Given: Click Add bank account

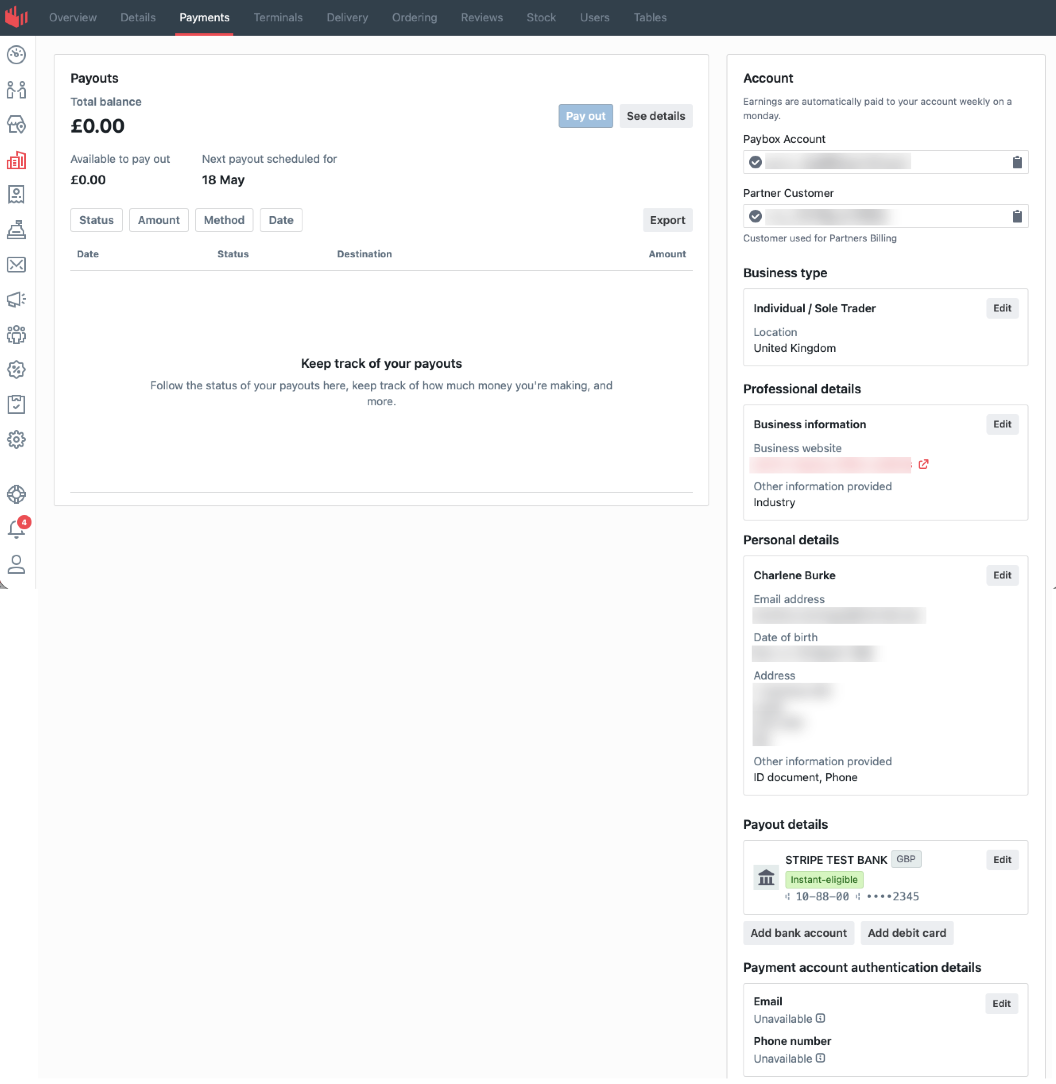Looking at the screenshot, I should pyautogui.click(x=799, y=933).
